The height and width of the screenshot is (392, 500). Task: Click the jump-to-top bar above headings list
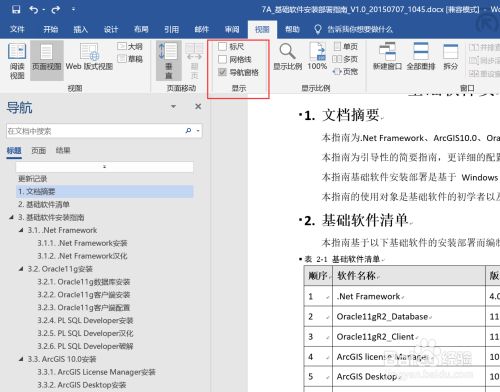(104, 167)
